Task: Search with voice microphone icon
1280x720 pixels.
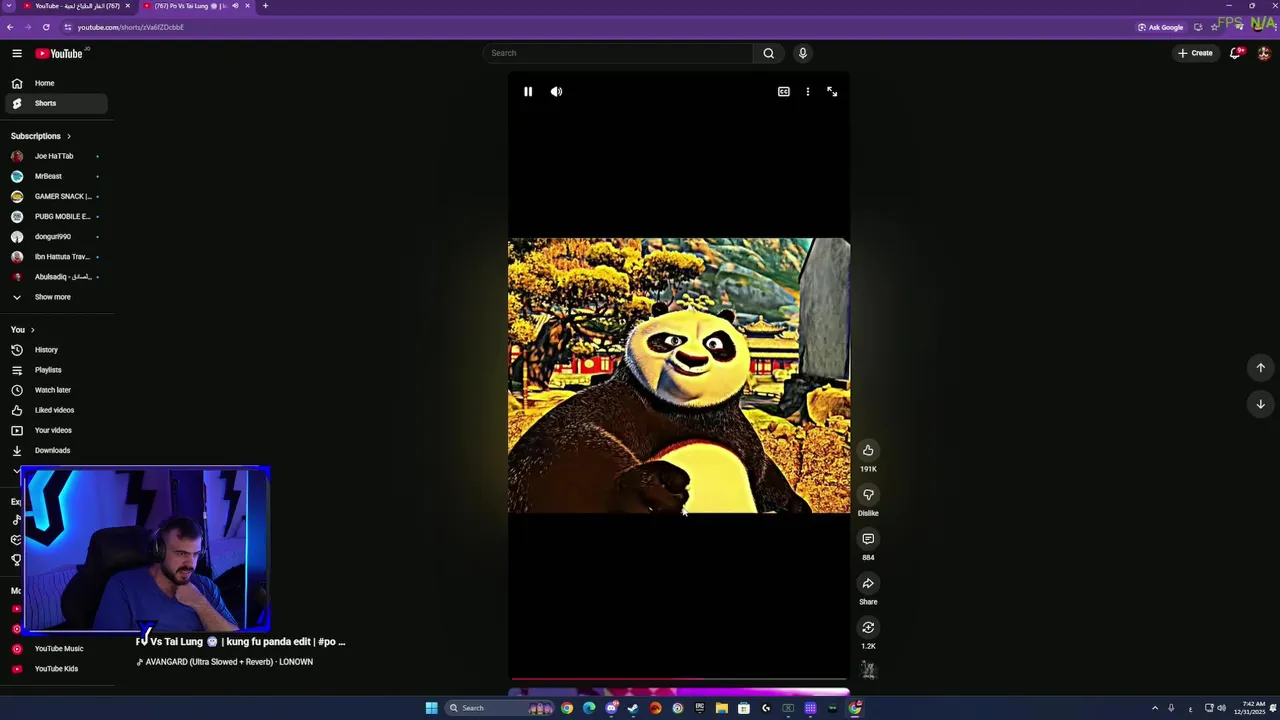Action: [x=802, y=53]
